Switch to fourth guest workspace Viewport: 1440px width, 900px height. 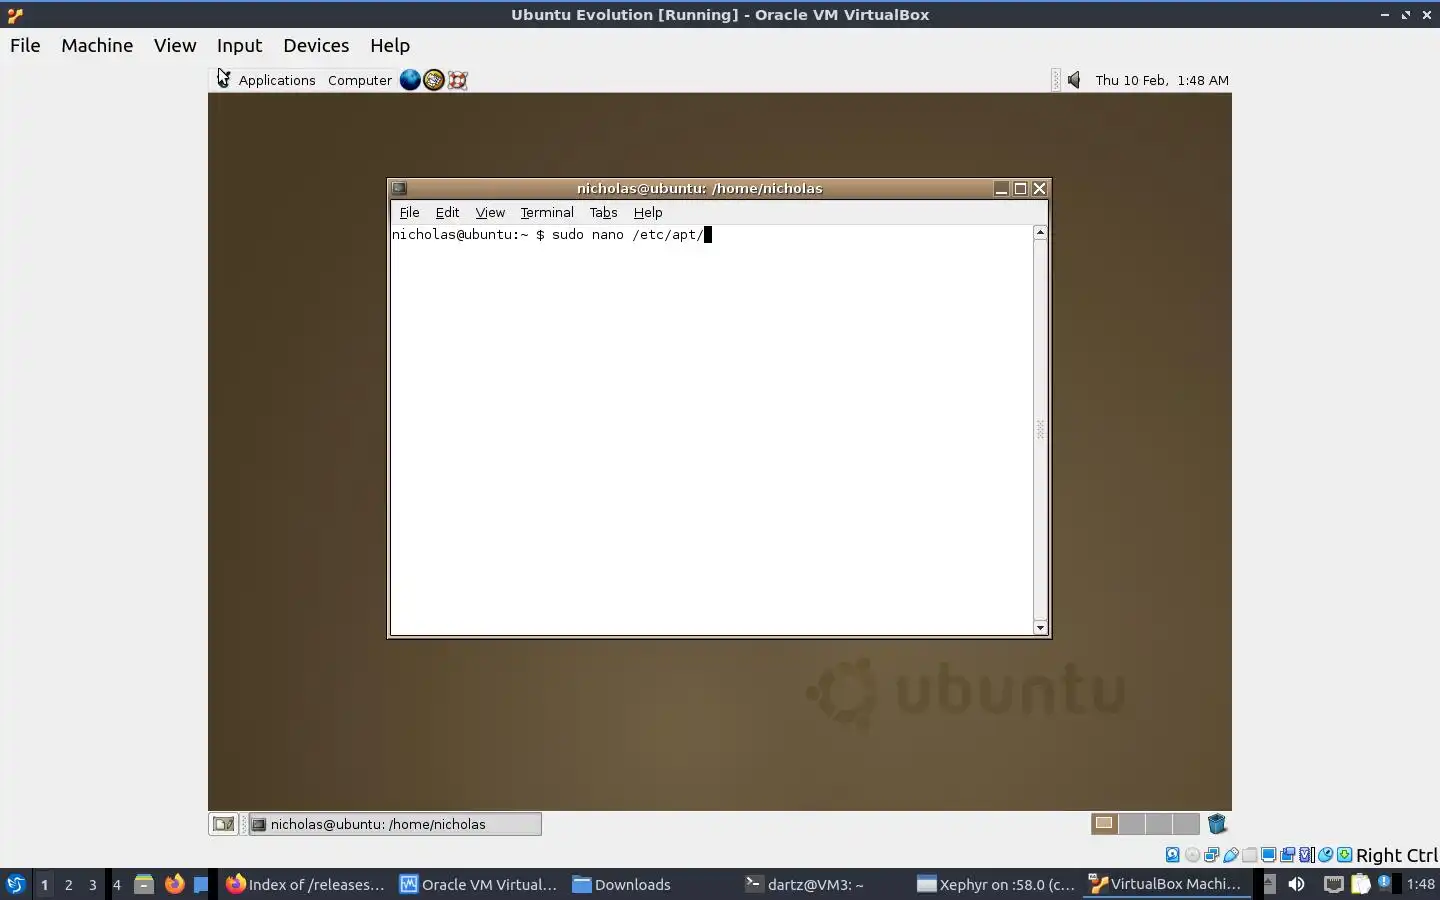click(x=1186, y=824)
